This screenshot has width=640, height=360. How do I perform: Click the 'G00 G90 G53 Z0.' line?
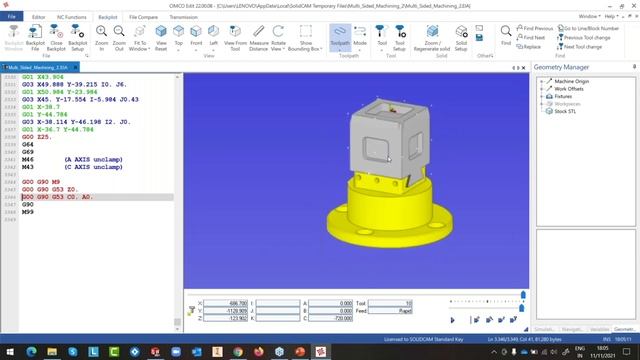click(x=50, y=189)
